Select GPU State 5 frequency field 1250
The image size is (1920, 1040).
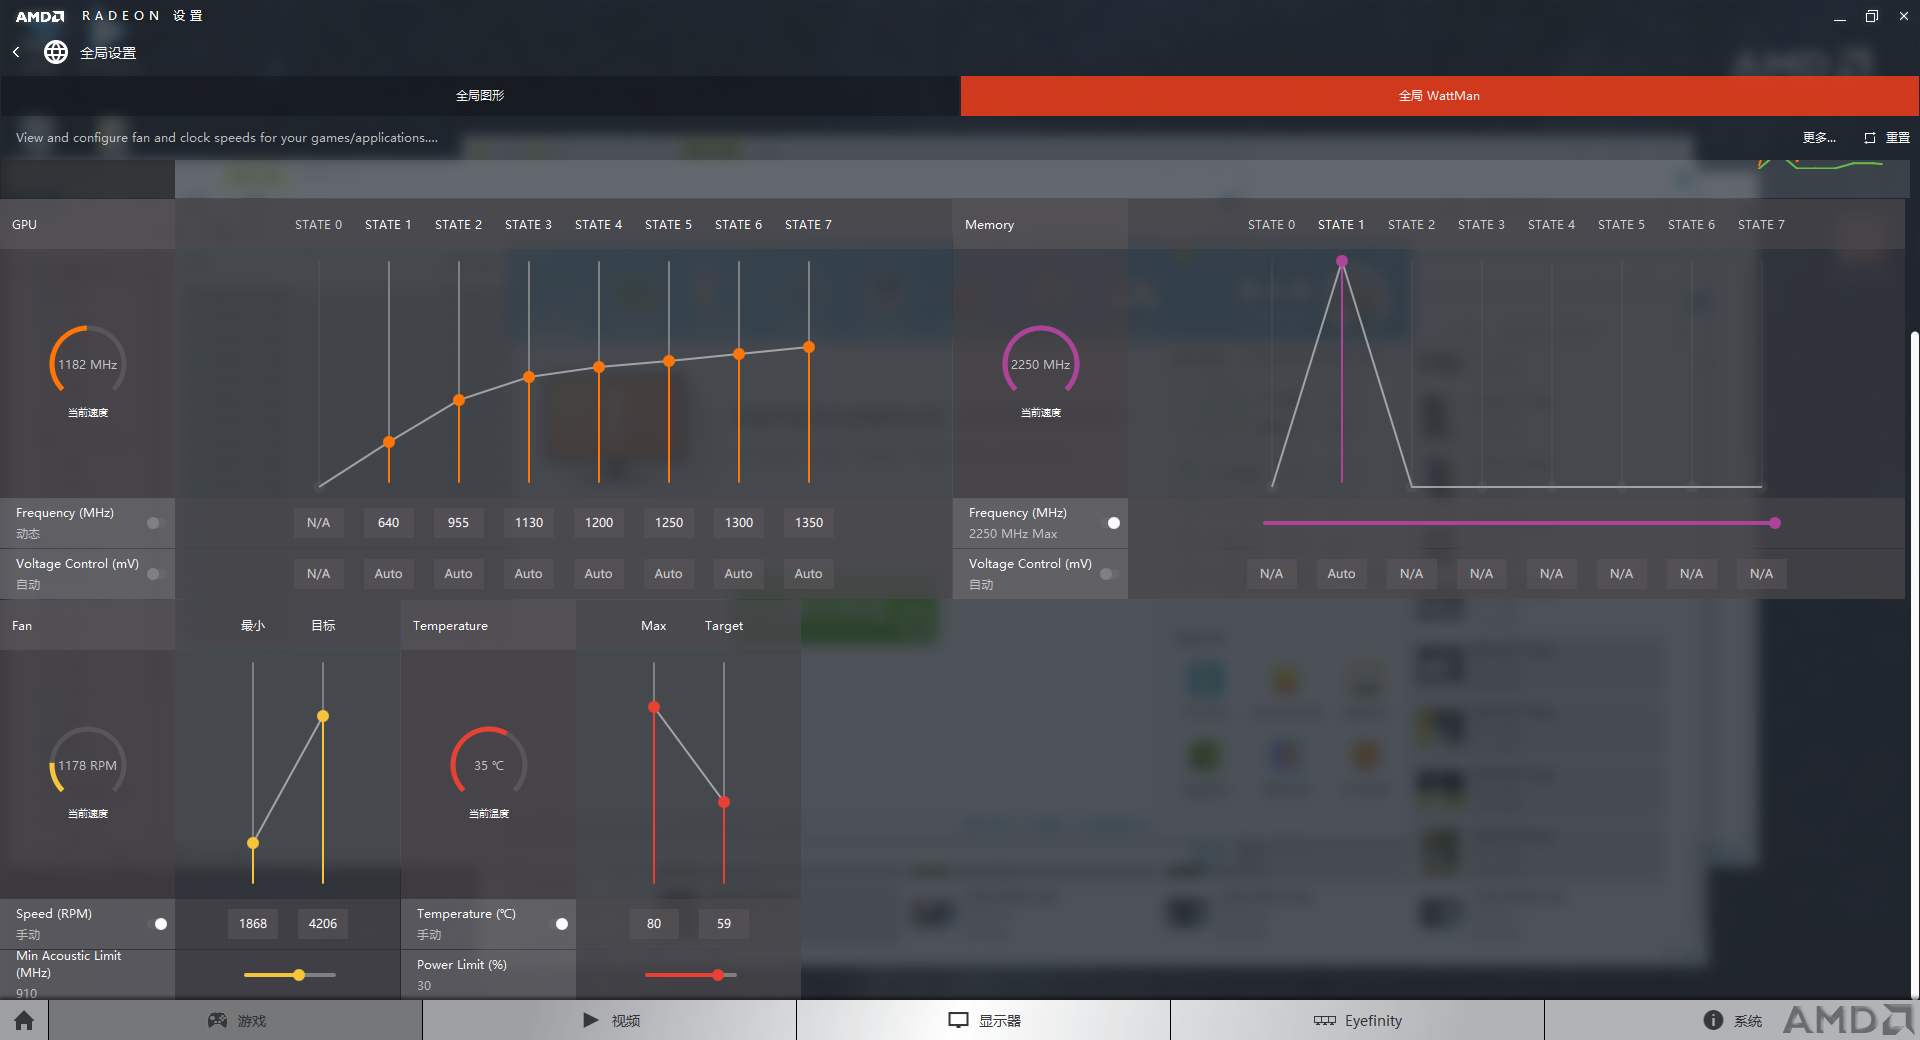point(669,523)
